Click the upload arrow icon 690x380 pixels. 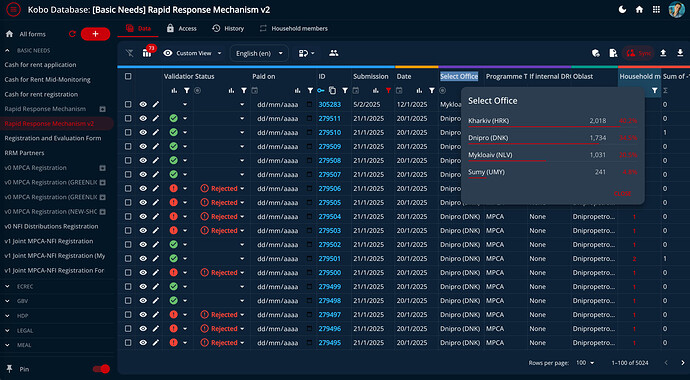click(663, 53)
